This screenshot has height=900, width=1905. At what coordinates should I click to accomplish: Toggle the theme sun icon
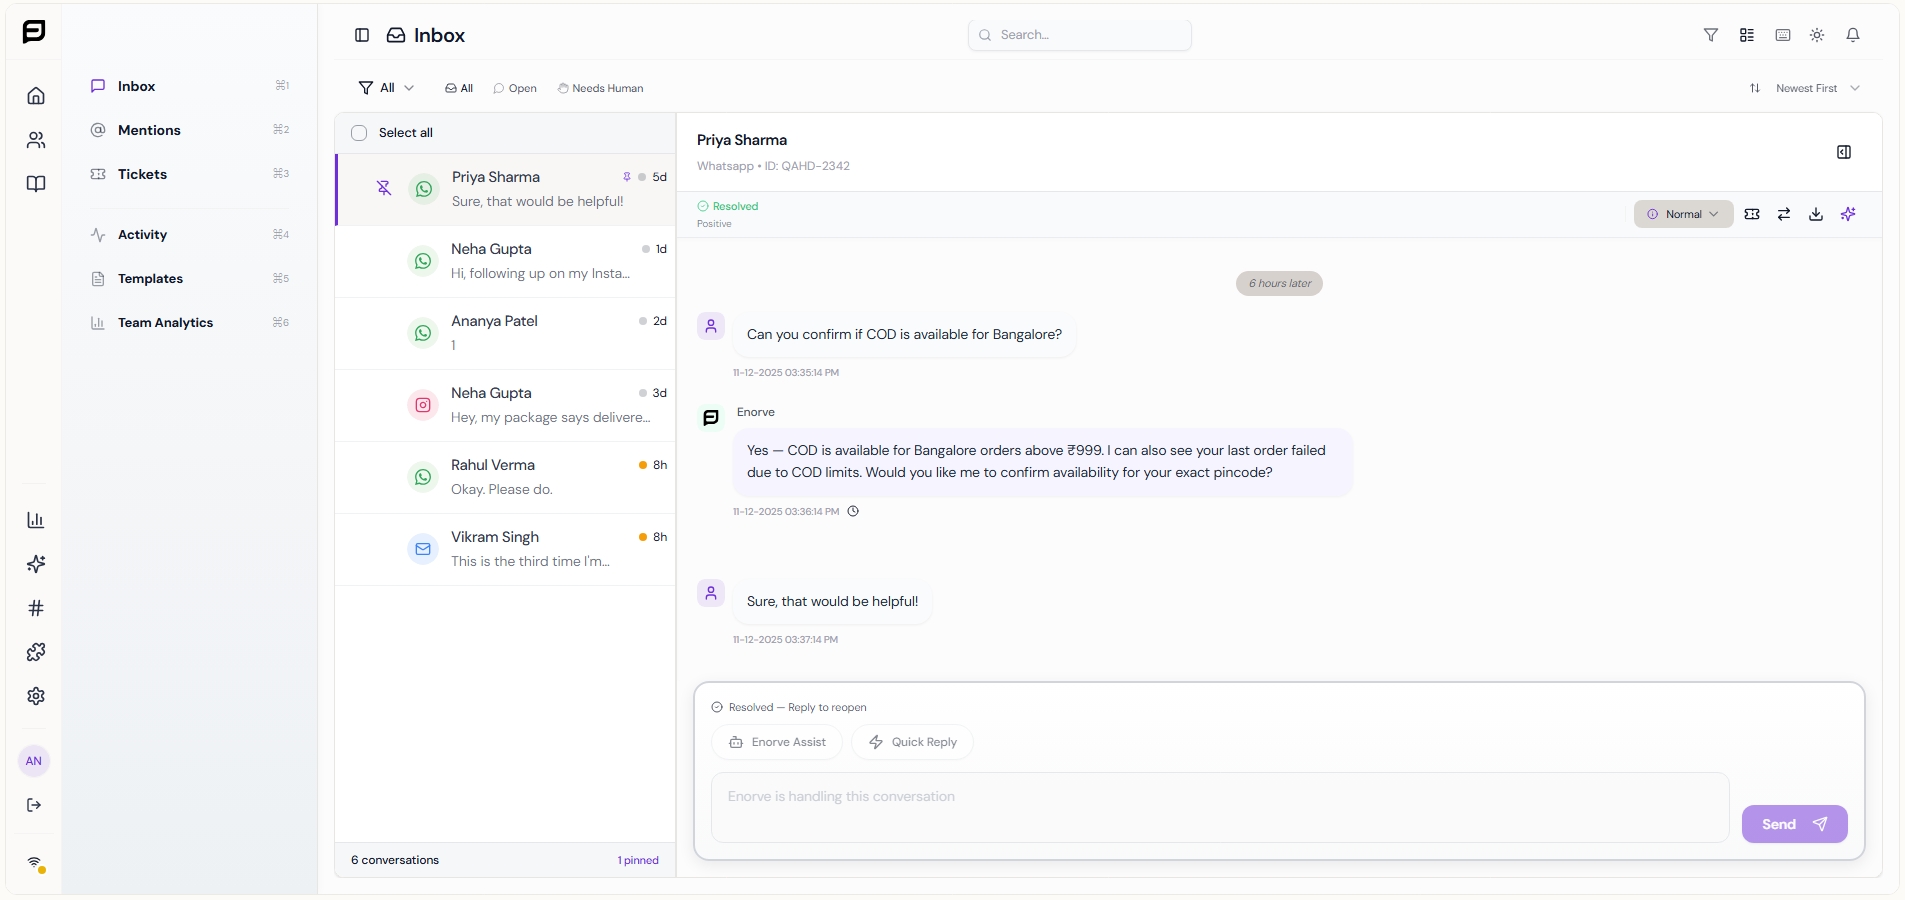pyautogui.click(x=1818, y=34)
